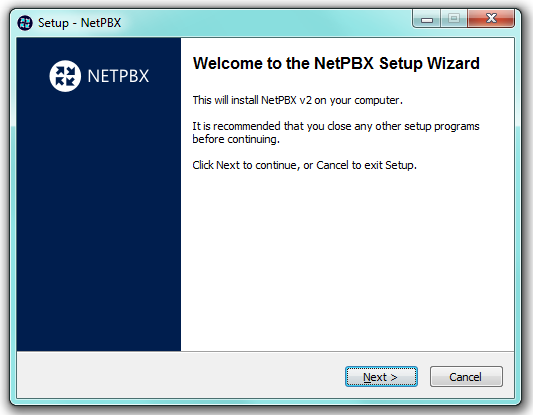Click the empty dark blue sidebar below the logo
533x415 pixels.
(99, 221)
